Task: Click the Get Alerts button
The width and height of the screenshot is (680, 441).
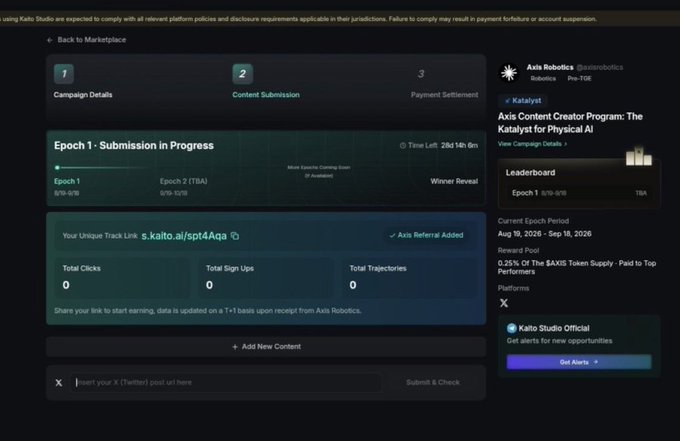Action: click(579, 362)
